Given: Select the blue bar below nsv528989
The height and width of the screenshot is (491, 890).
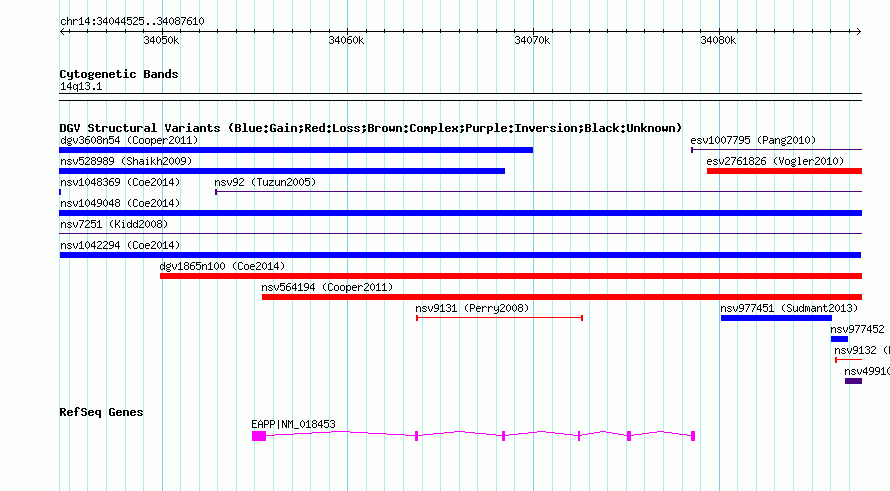Looking at the screenshot, I should point(282,171).
